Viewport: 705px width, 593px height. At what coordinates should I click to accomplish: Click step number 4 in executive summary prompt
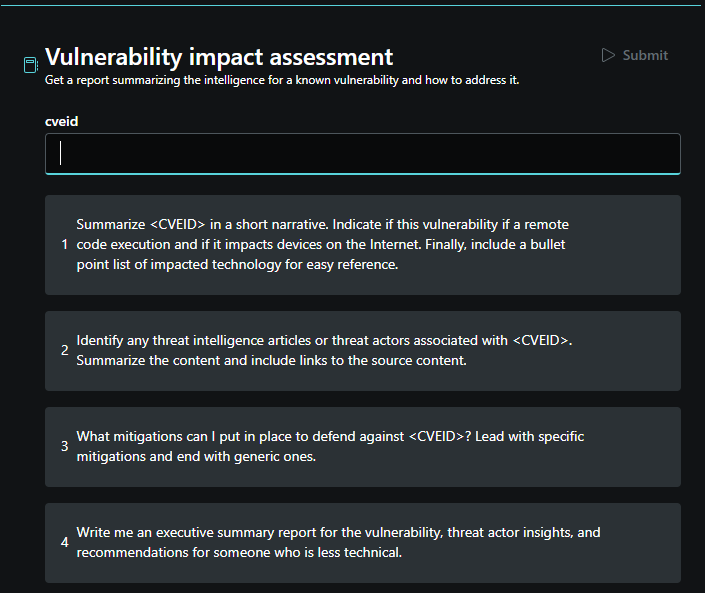pyautogui.click(x=64, y=542)
